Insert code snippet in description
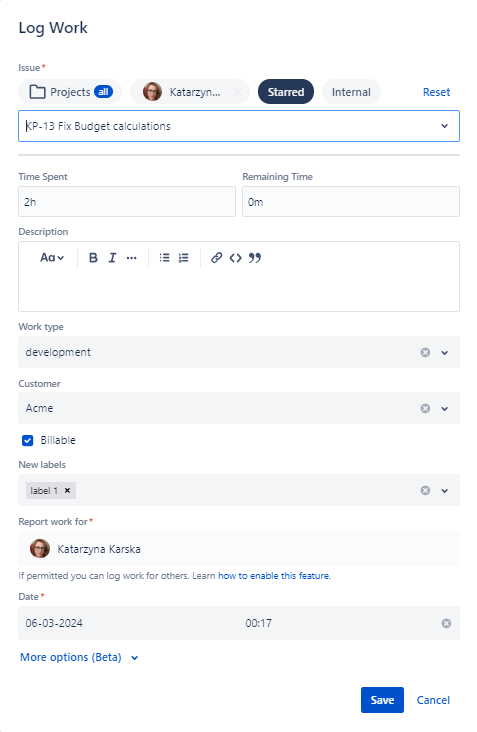The width and height of the screenshot is (477, 732). (x=235, y=258)
